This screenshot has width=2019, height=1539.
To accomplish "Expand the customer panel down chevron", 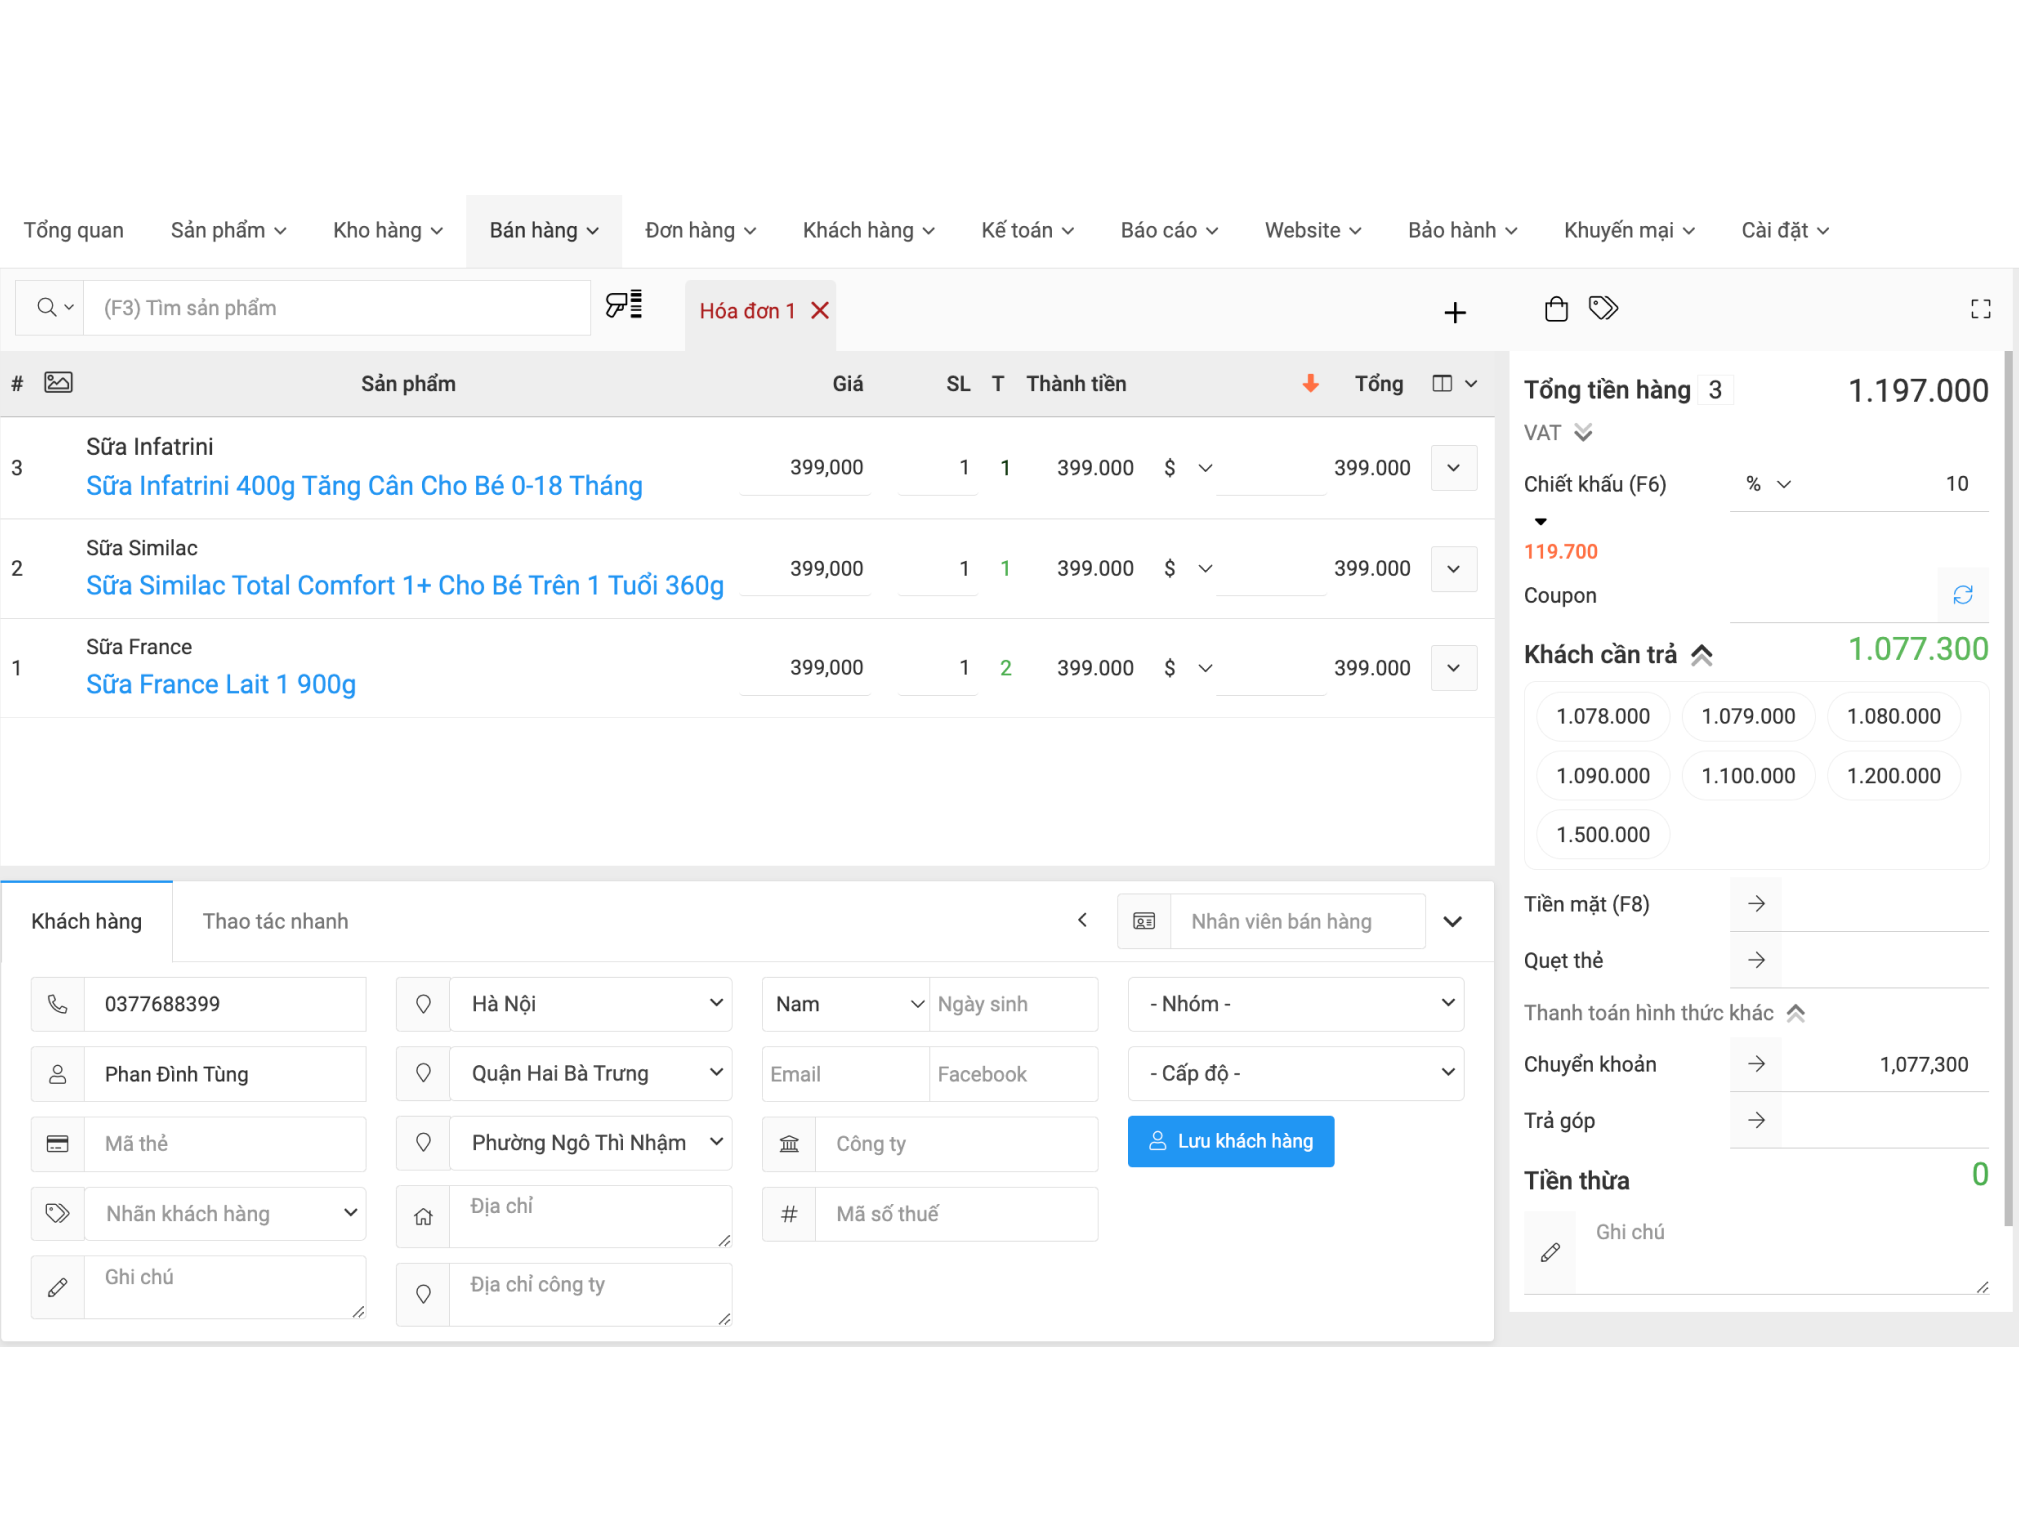I will (x=1453, y=921).
